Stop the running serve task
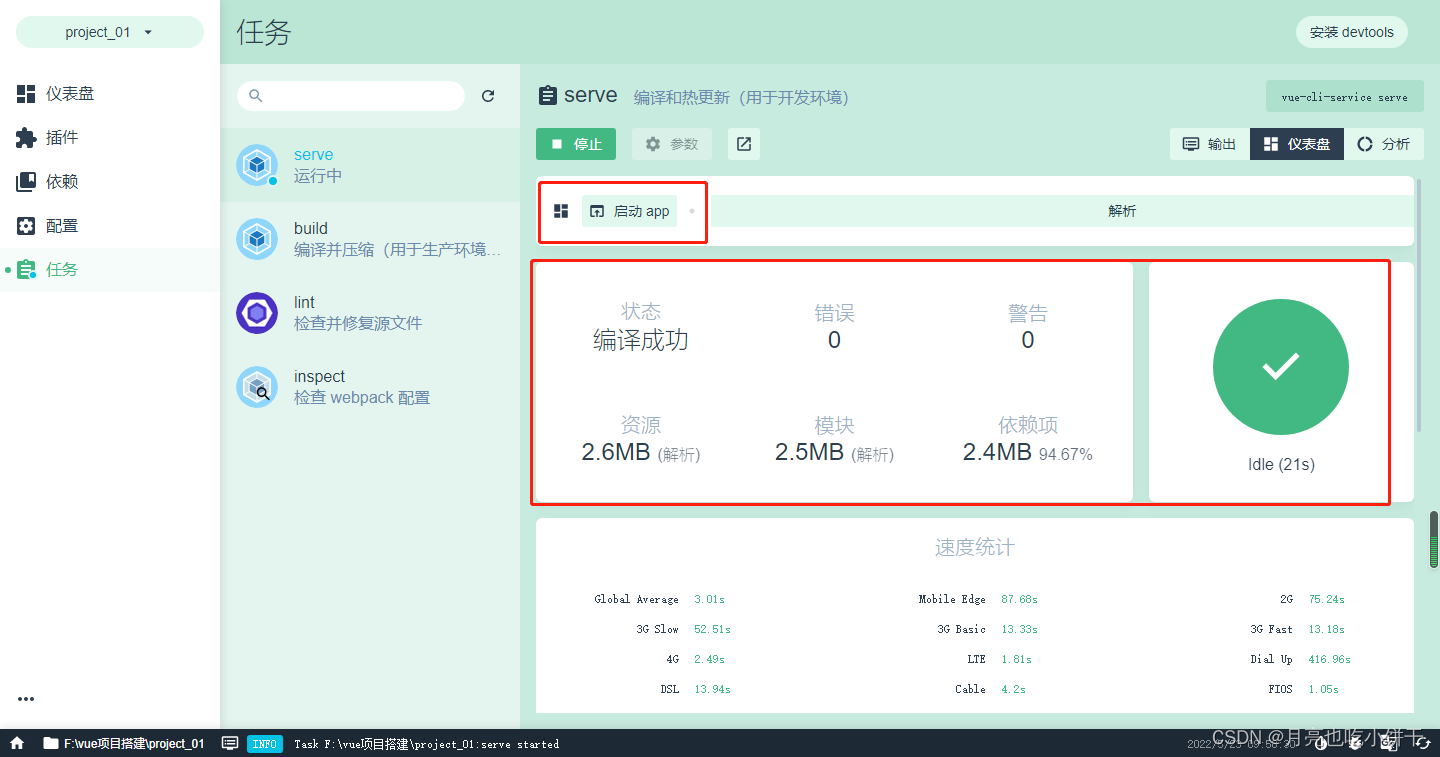Viewport: 1440px width, 757px height. click(x=576, y=144)
